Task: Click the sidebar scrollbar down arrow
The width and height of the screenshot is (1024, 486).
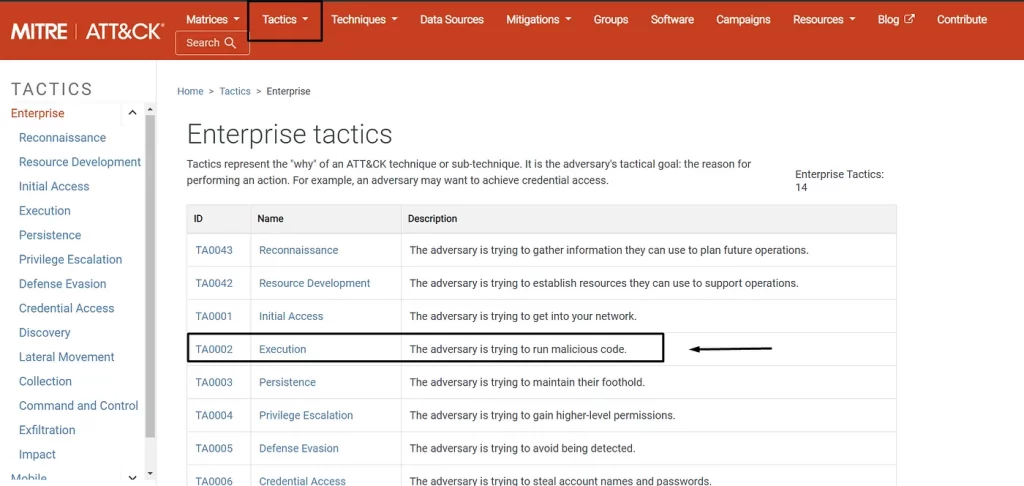Action: (150, 474)
